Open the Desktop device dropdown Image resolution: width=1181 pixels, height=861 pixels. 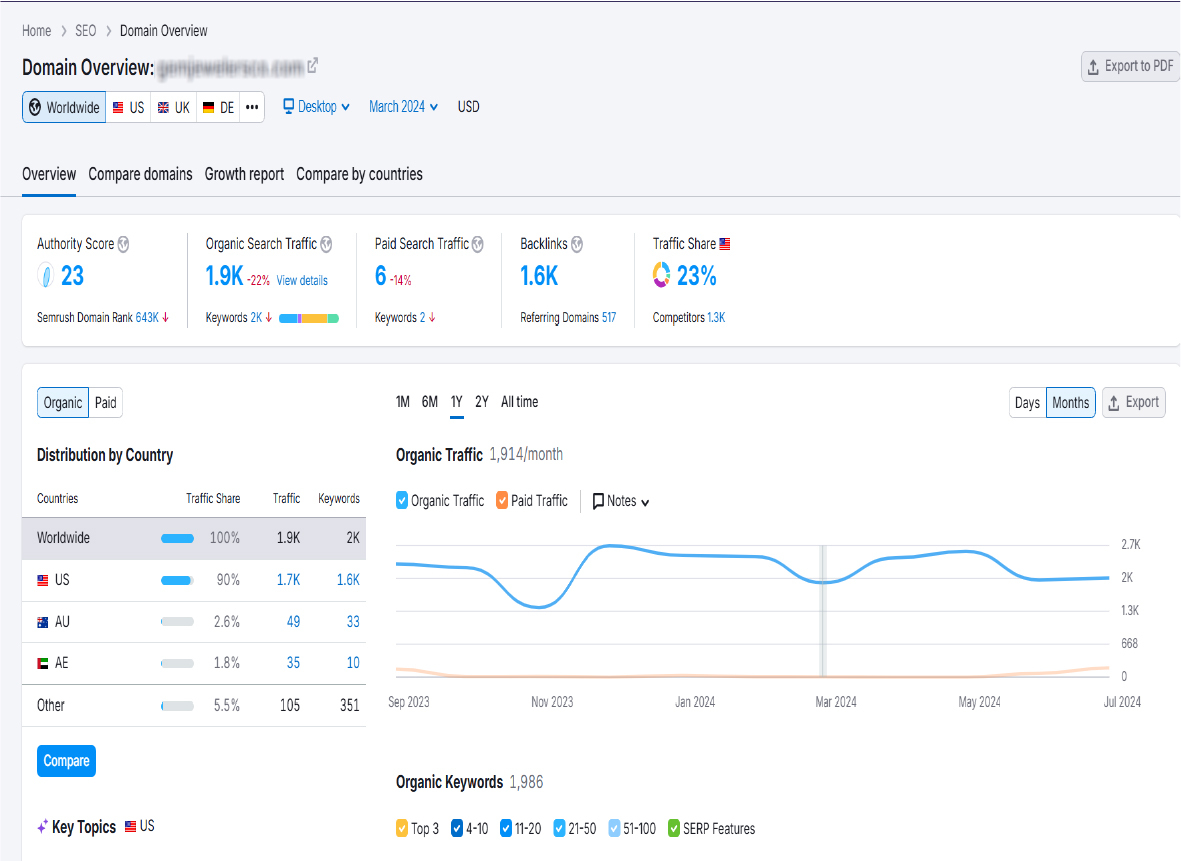(343, 106)
